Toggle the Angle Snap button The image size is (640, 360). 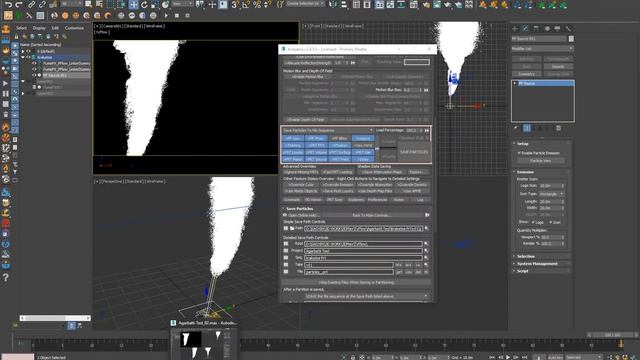246,4
